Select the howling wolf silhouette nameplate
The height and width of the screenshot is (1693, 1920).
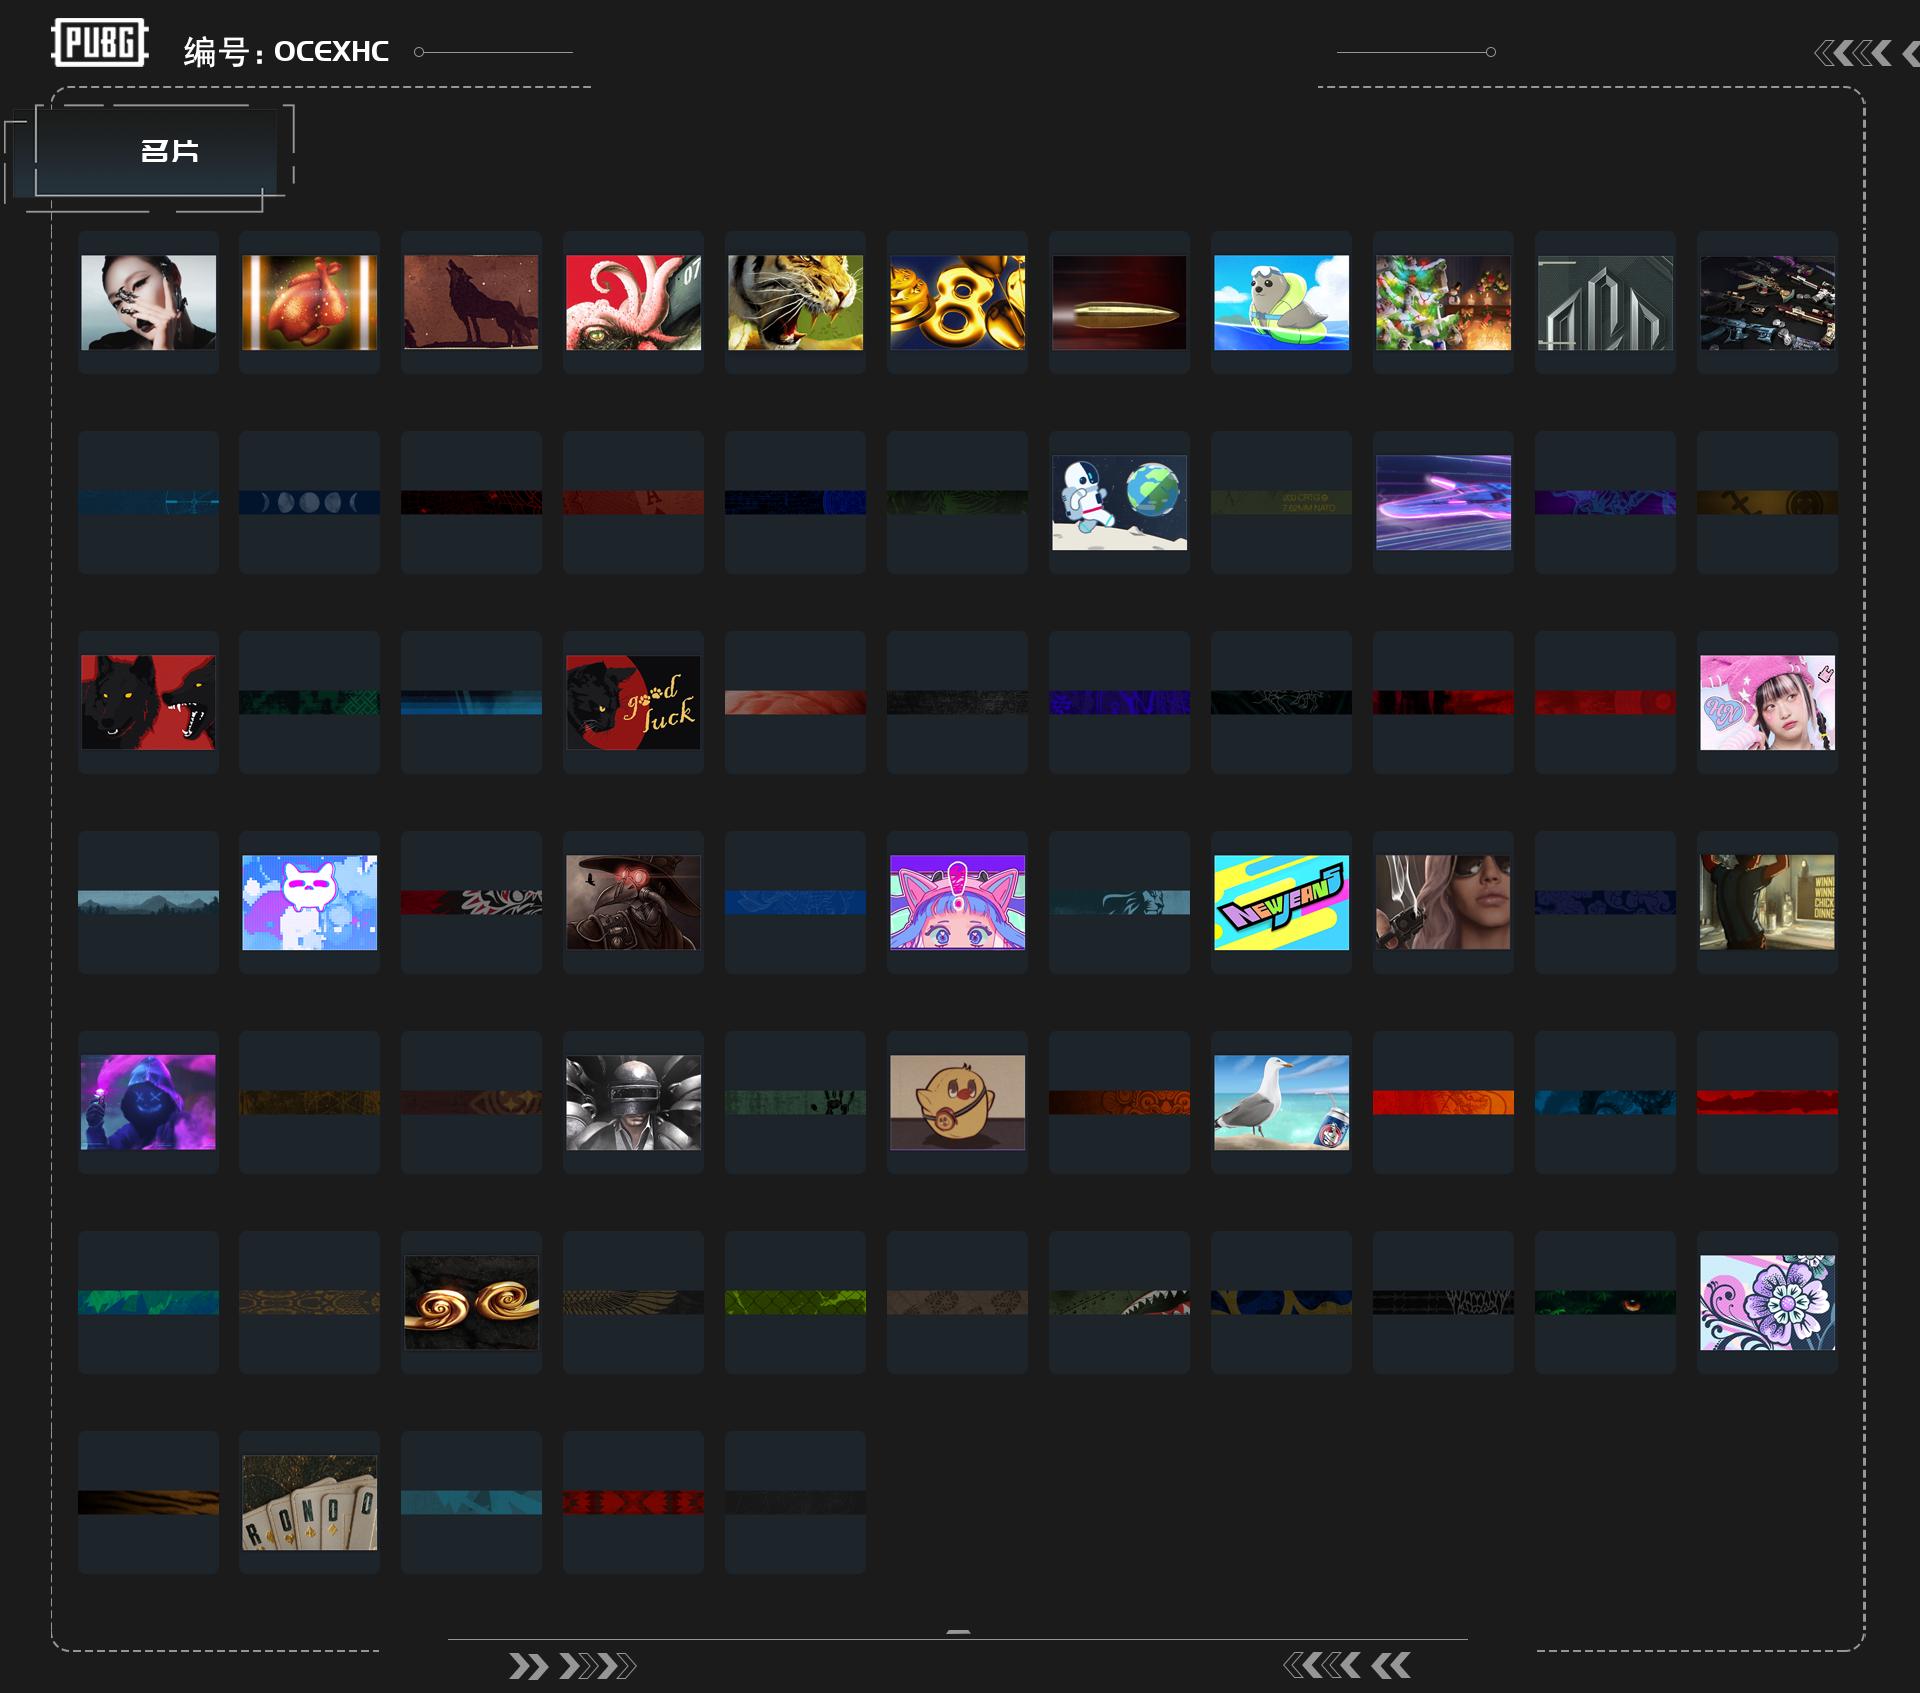471,302
